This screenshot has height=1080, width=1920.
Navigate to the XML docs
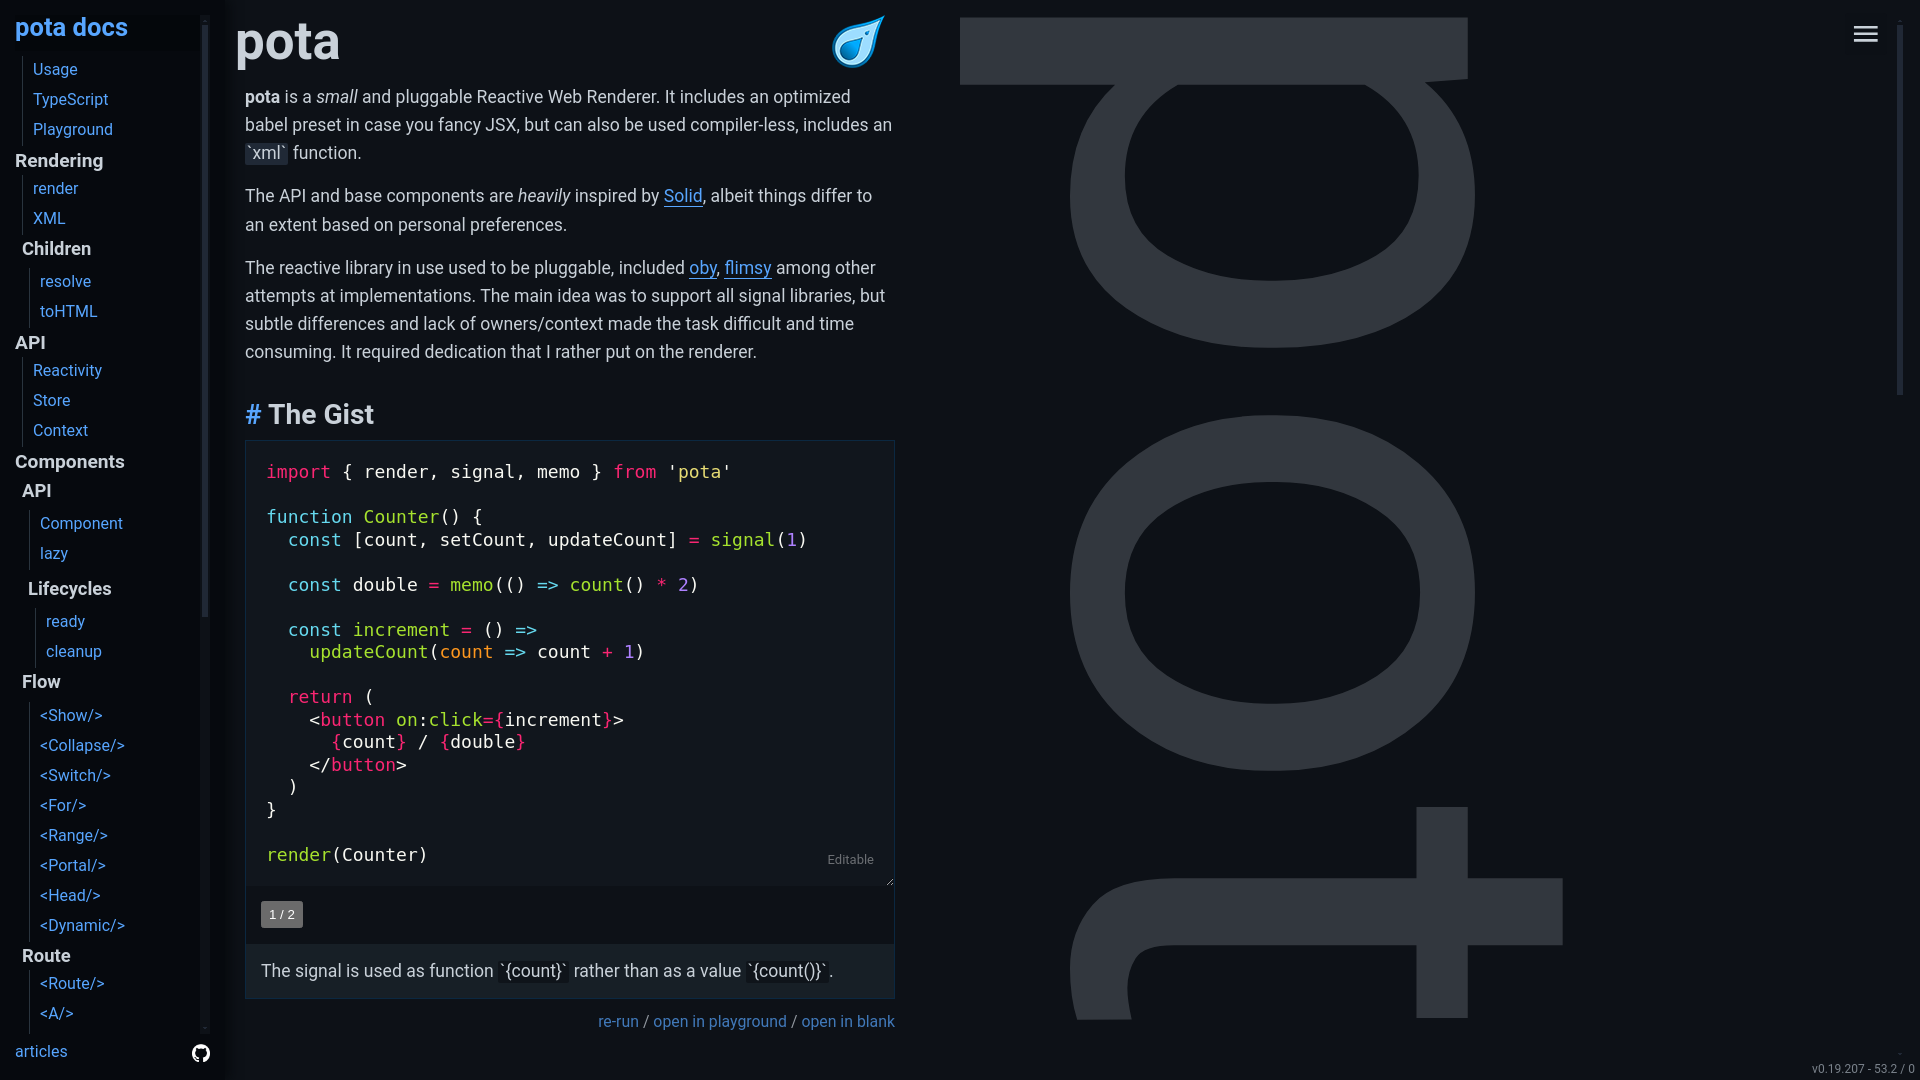(49, 218)
